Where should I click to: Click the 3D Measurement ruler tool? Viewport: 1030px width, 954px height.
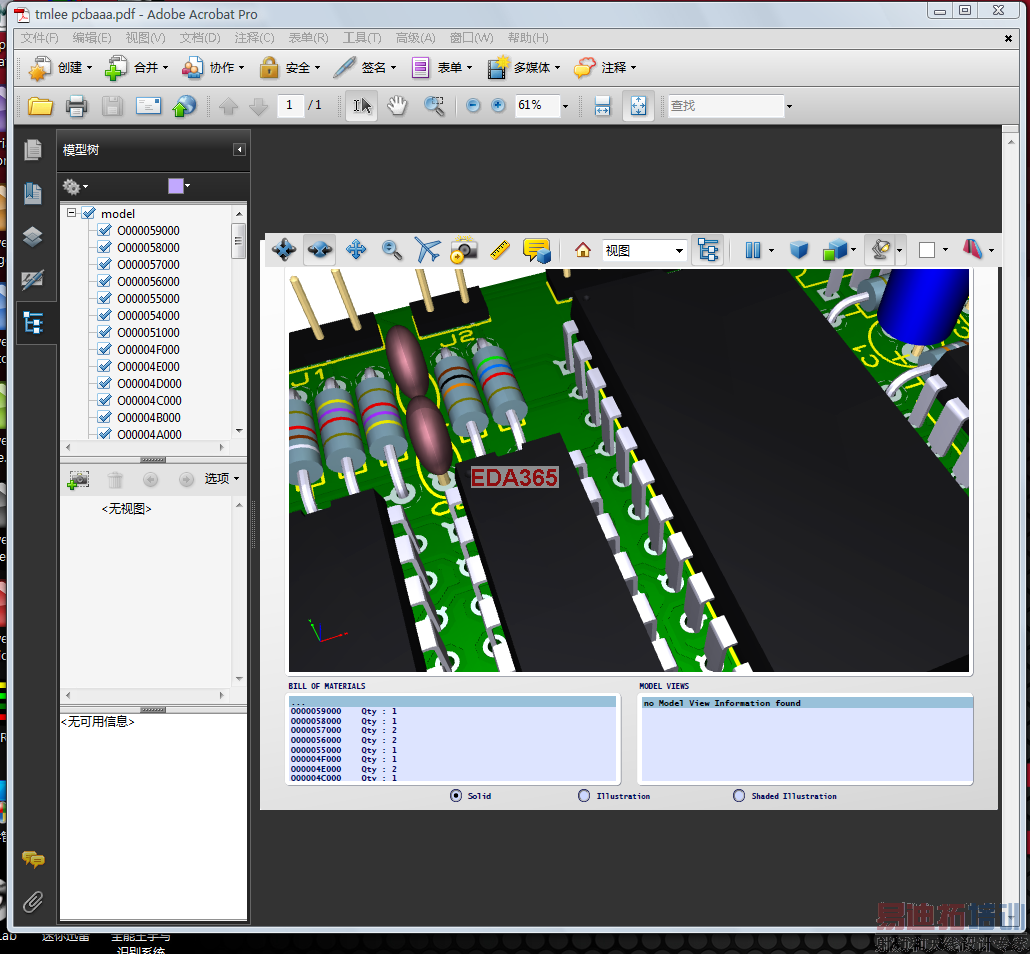[500, 250]
